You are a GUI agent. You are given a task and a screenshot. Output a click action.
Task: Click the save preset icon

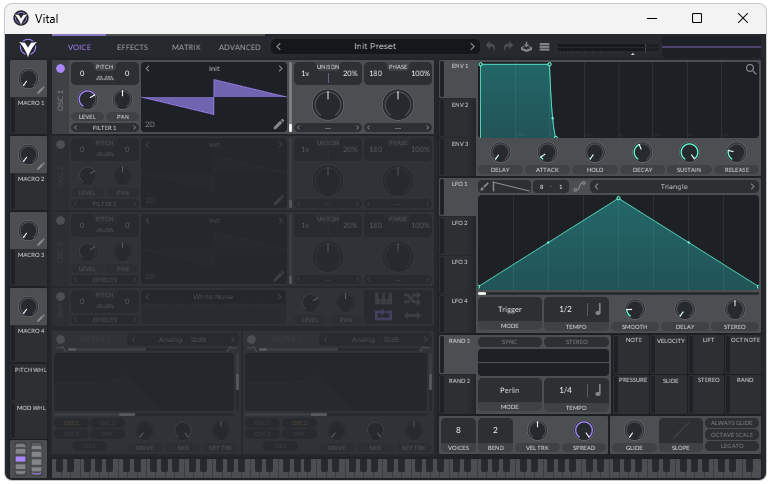[526, 47]
